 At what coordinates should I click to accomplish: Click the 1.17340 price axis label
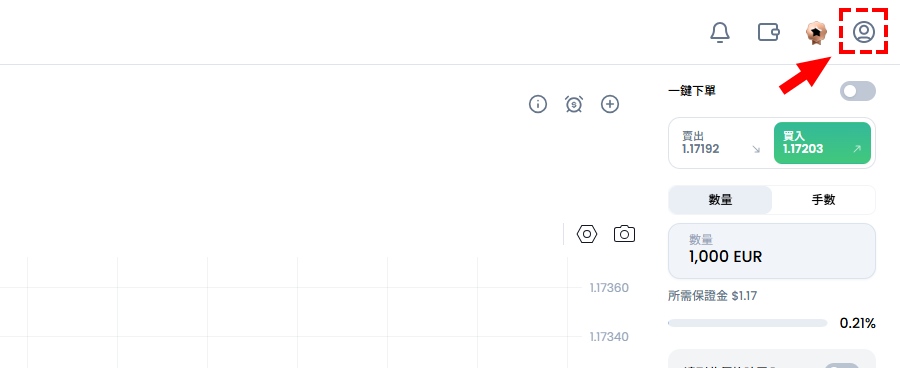609,336
